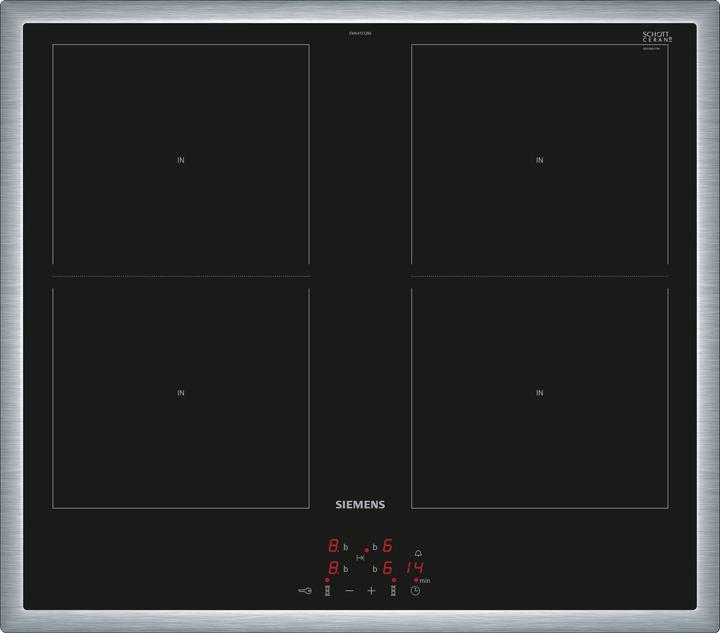
Task: Tap the right cooking zone selector icon
Action: pyautogui.click(x=393, y=591)
